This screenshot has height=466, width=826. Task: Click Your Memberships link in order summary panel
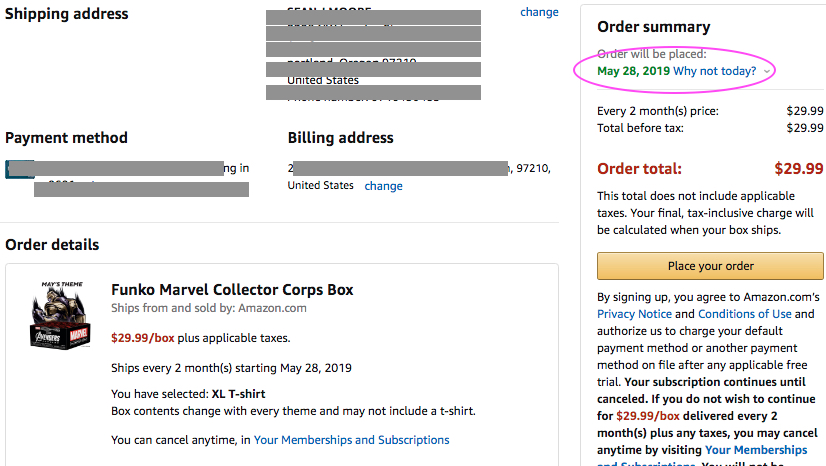click(x=756, y=450)
